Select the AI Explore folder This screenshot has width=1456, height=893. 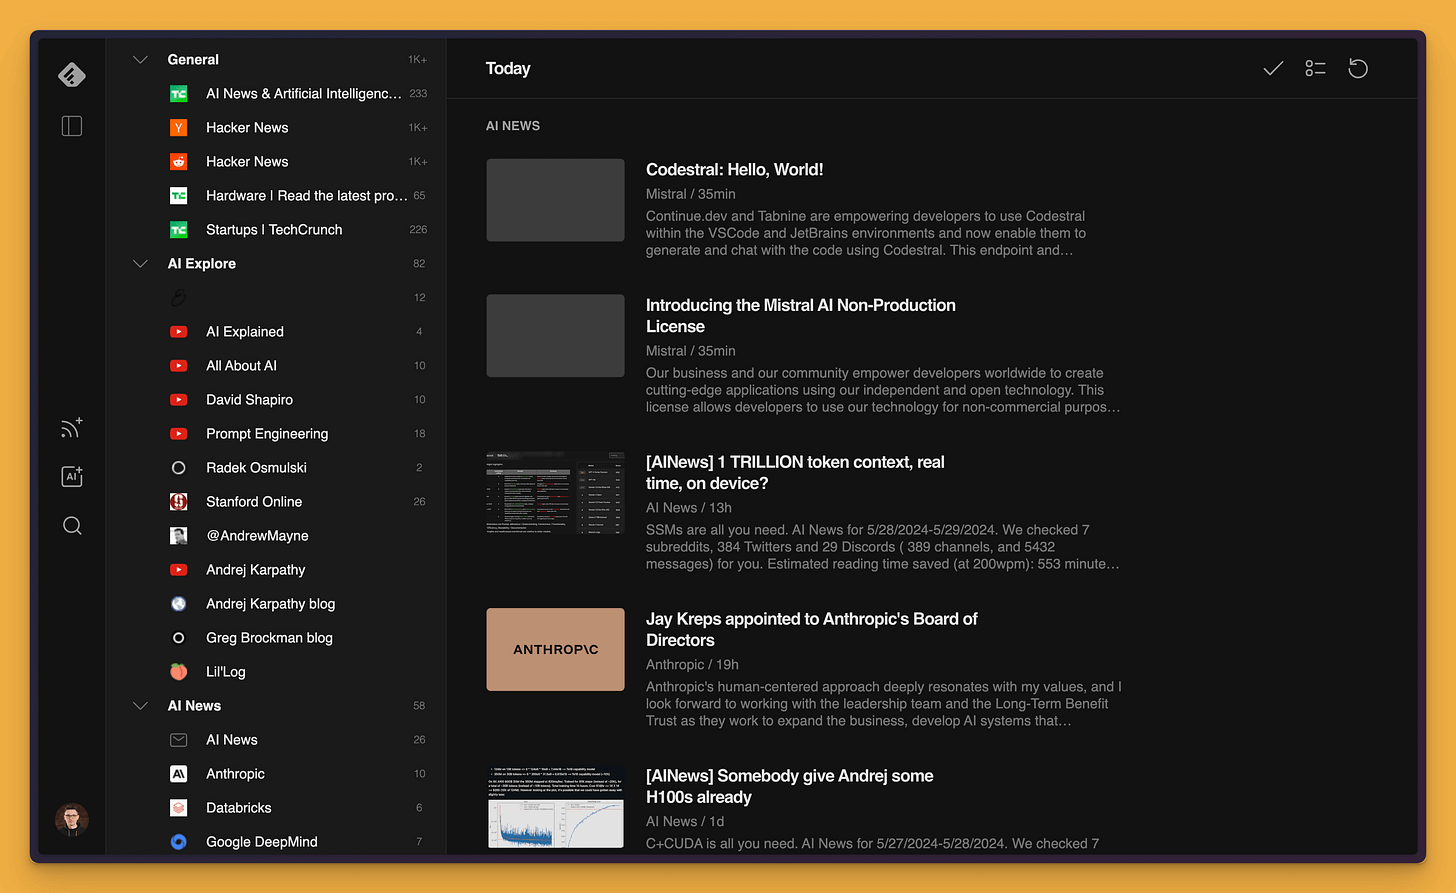click(202, 264)
